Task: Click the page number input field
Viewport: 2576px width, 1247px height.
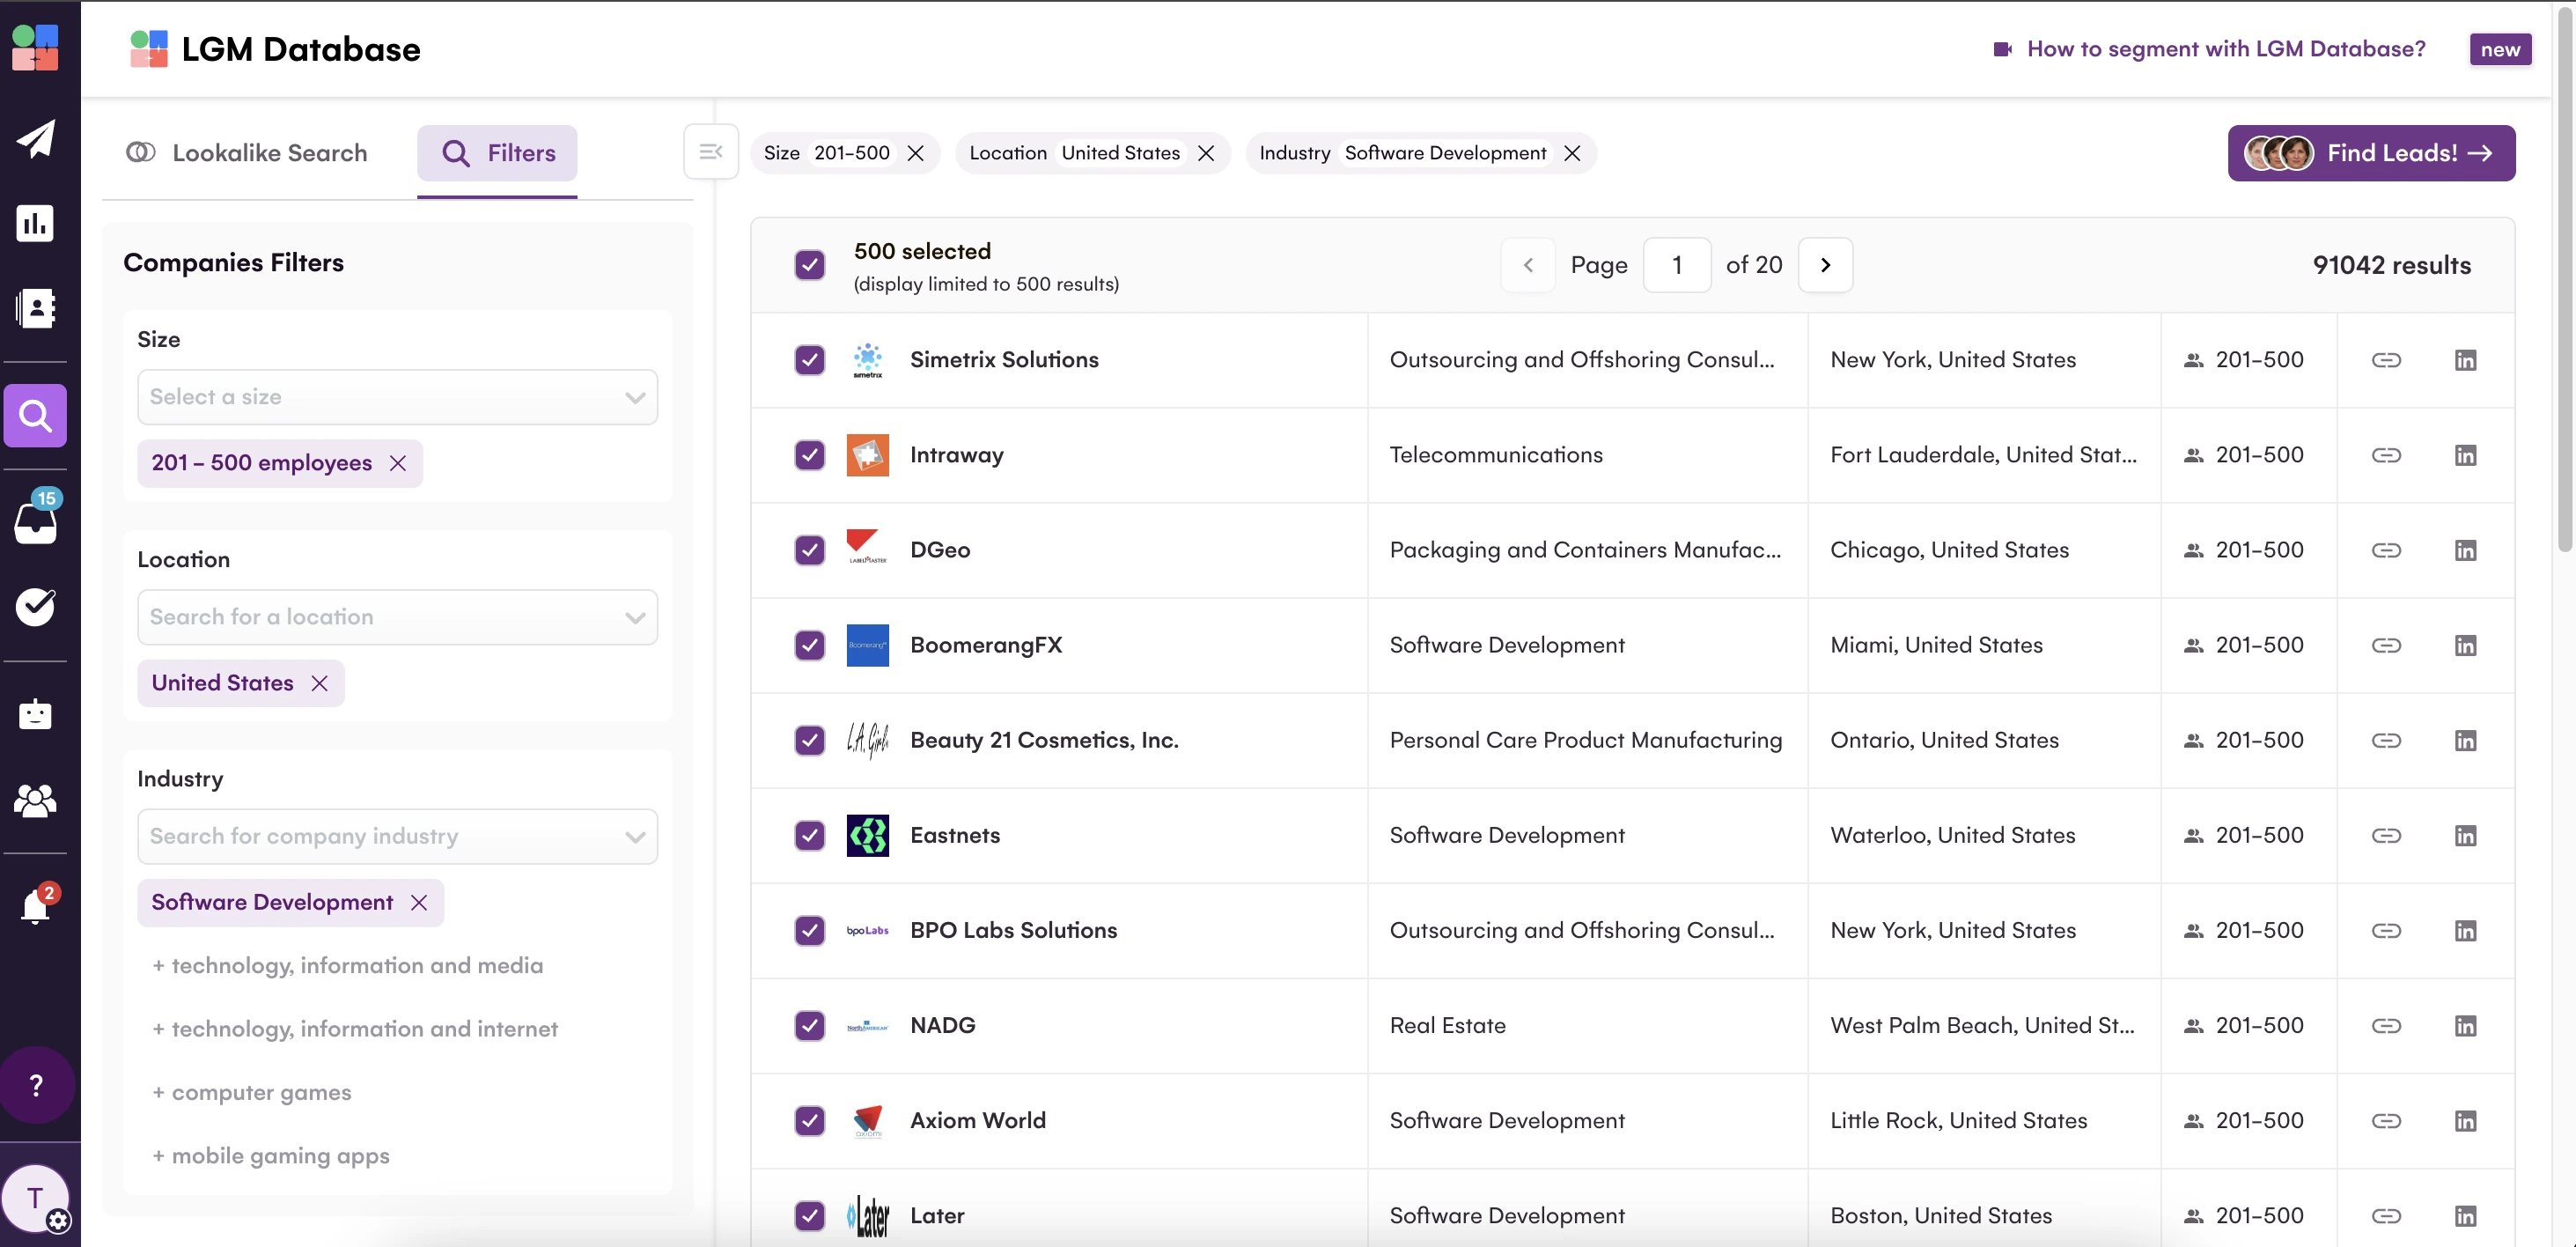Action: (x=1676, y=265)
